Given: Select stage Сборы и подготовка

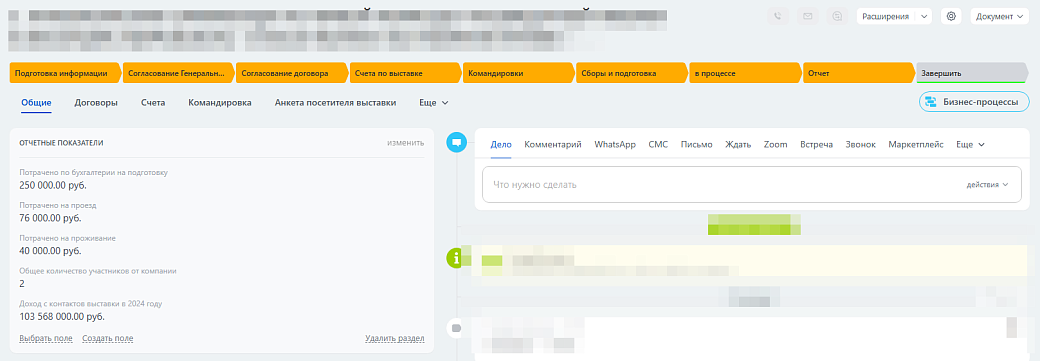Looking at the screenshot, I should (x=632, y=74).
